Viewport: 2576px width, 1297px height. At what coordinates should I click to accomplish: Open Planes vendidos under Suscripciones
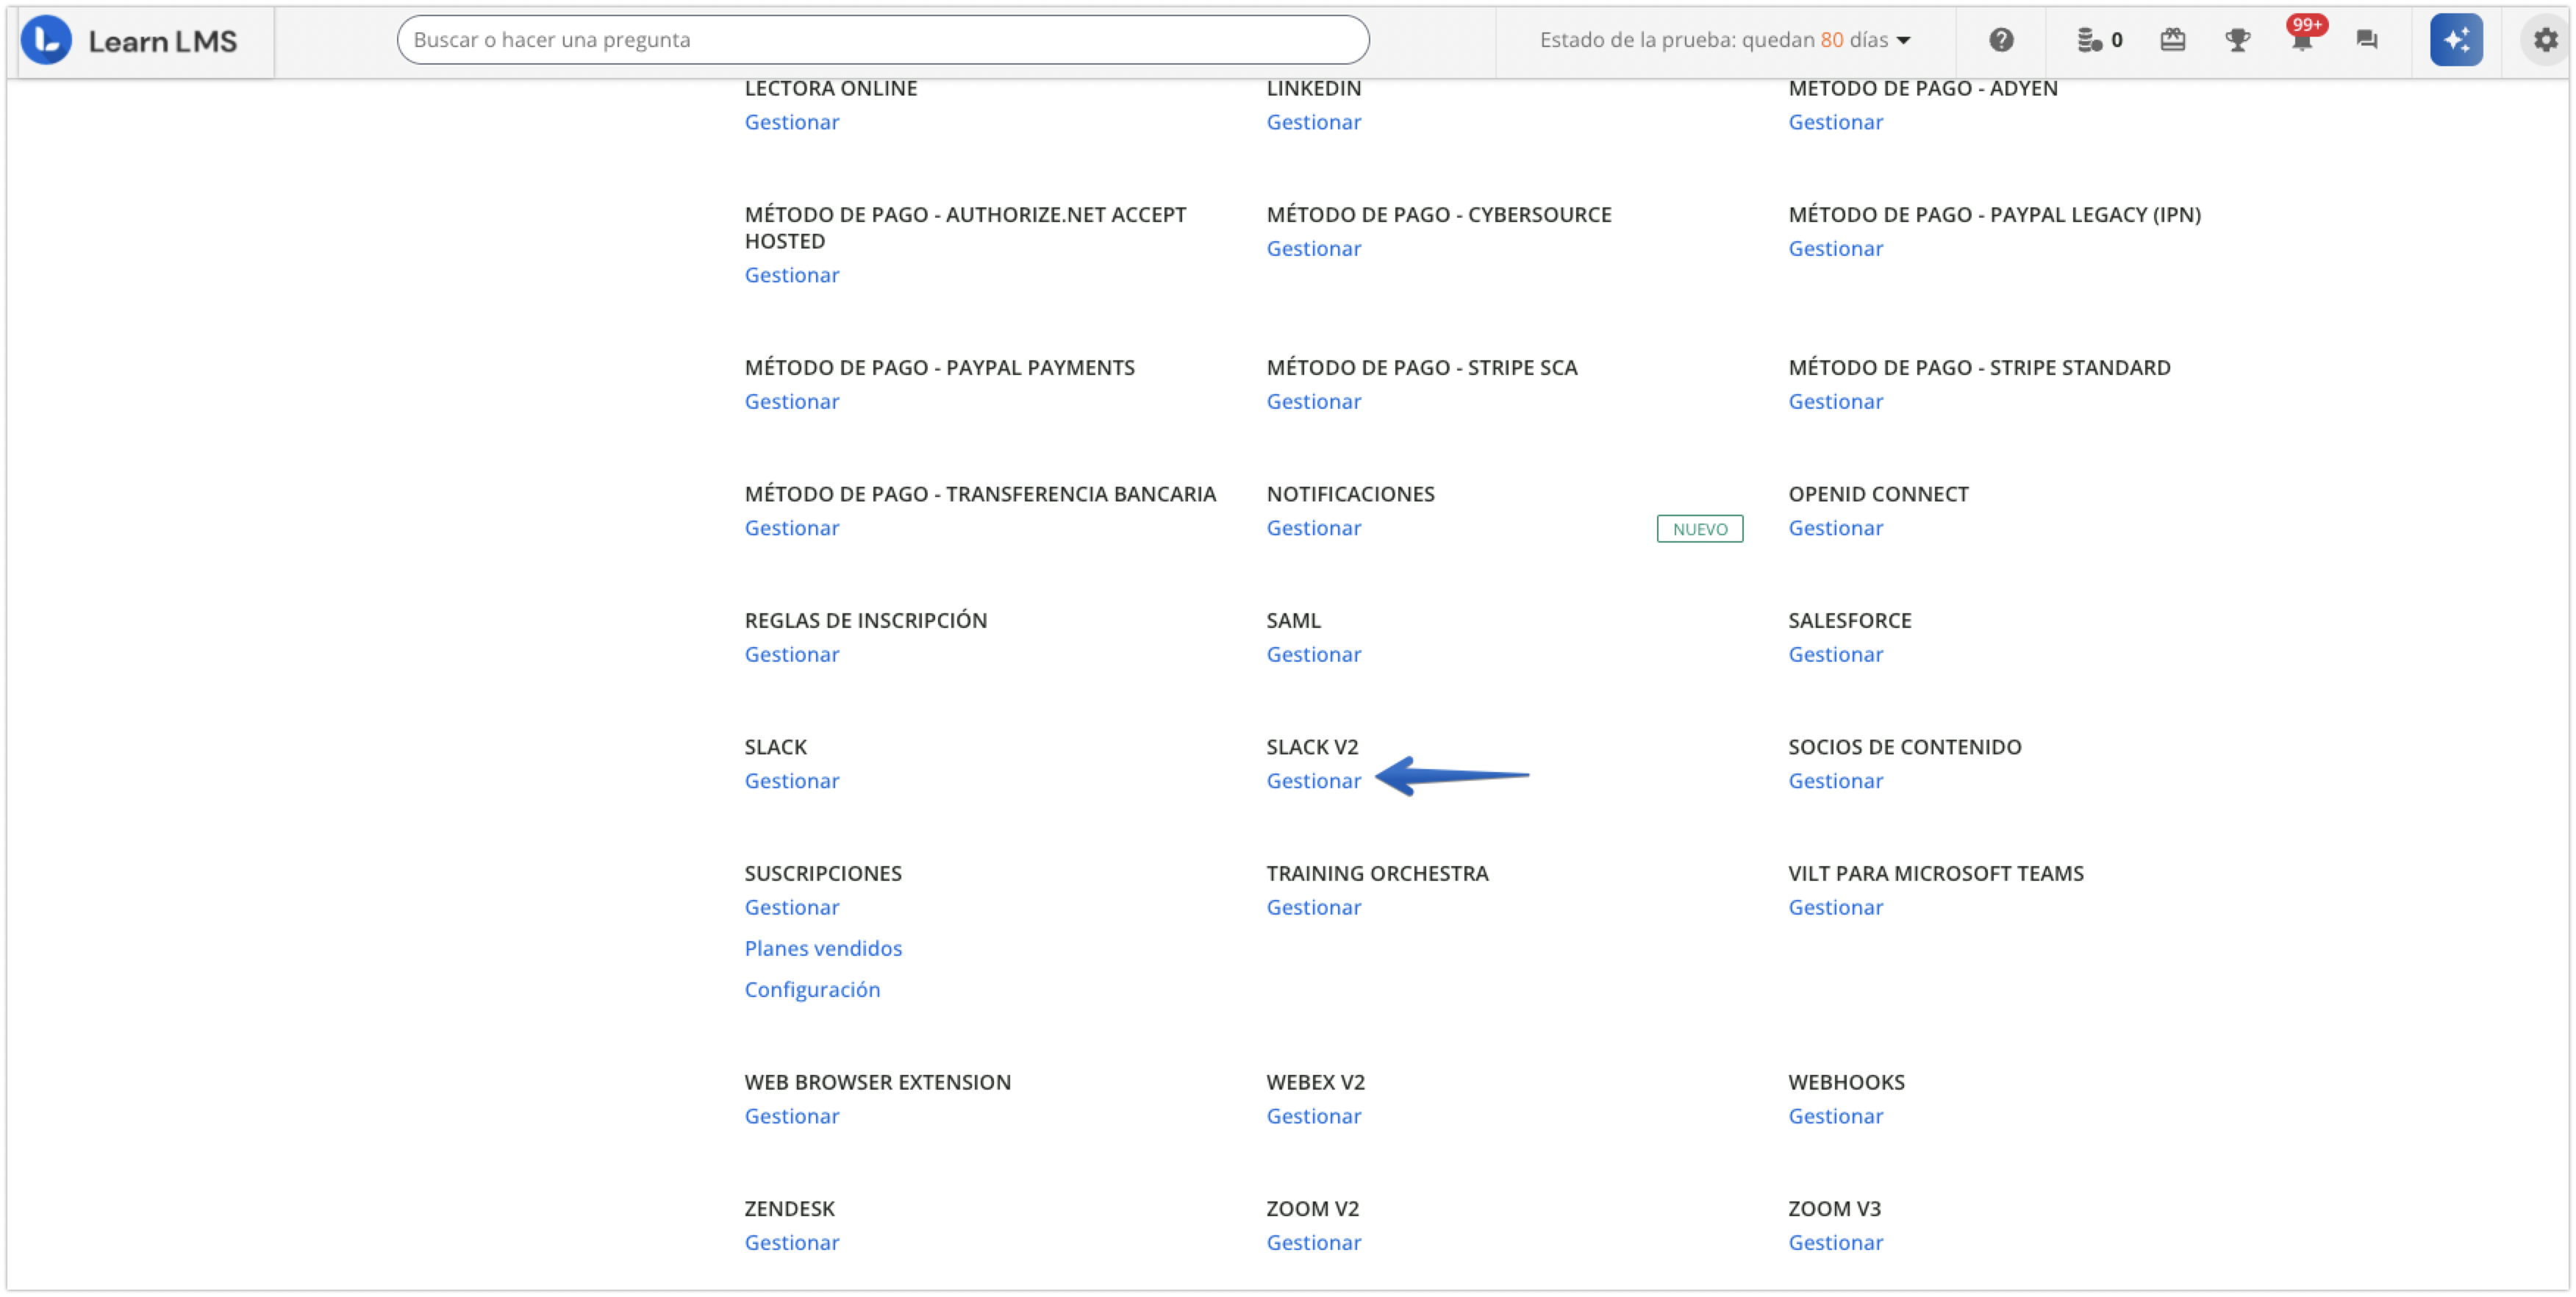(822, 948)
